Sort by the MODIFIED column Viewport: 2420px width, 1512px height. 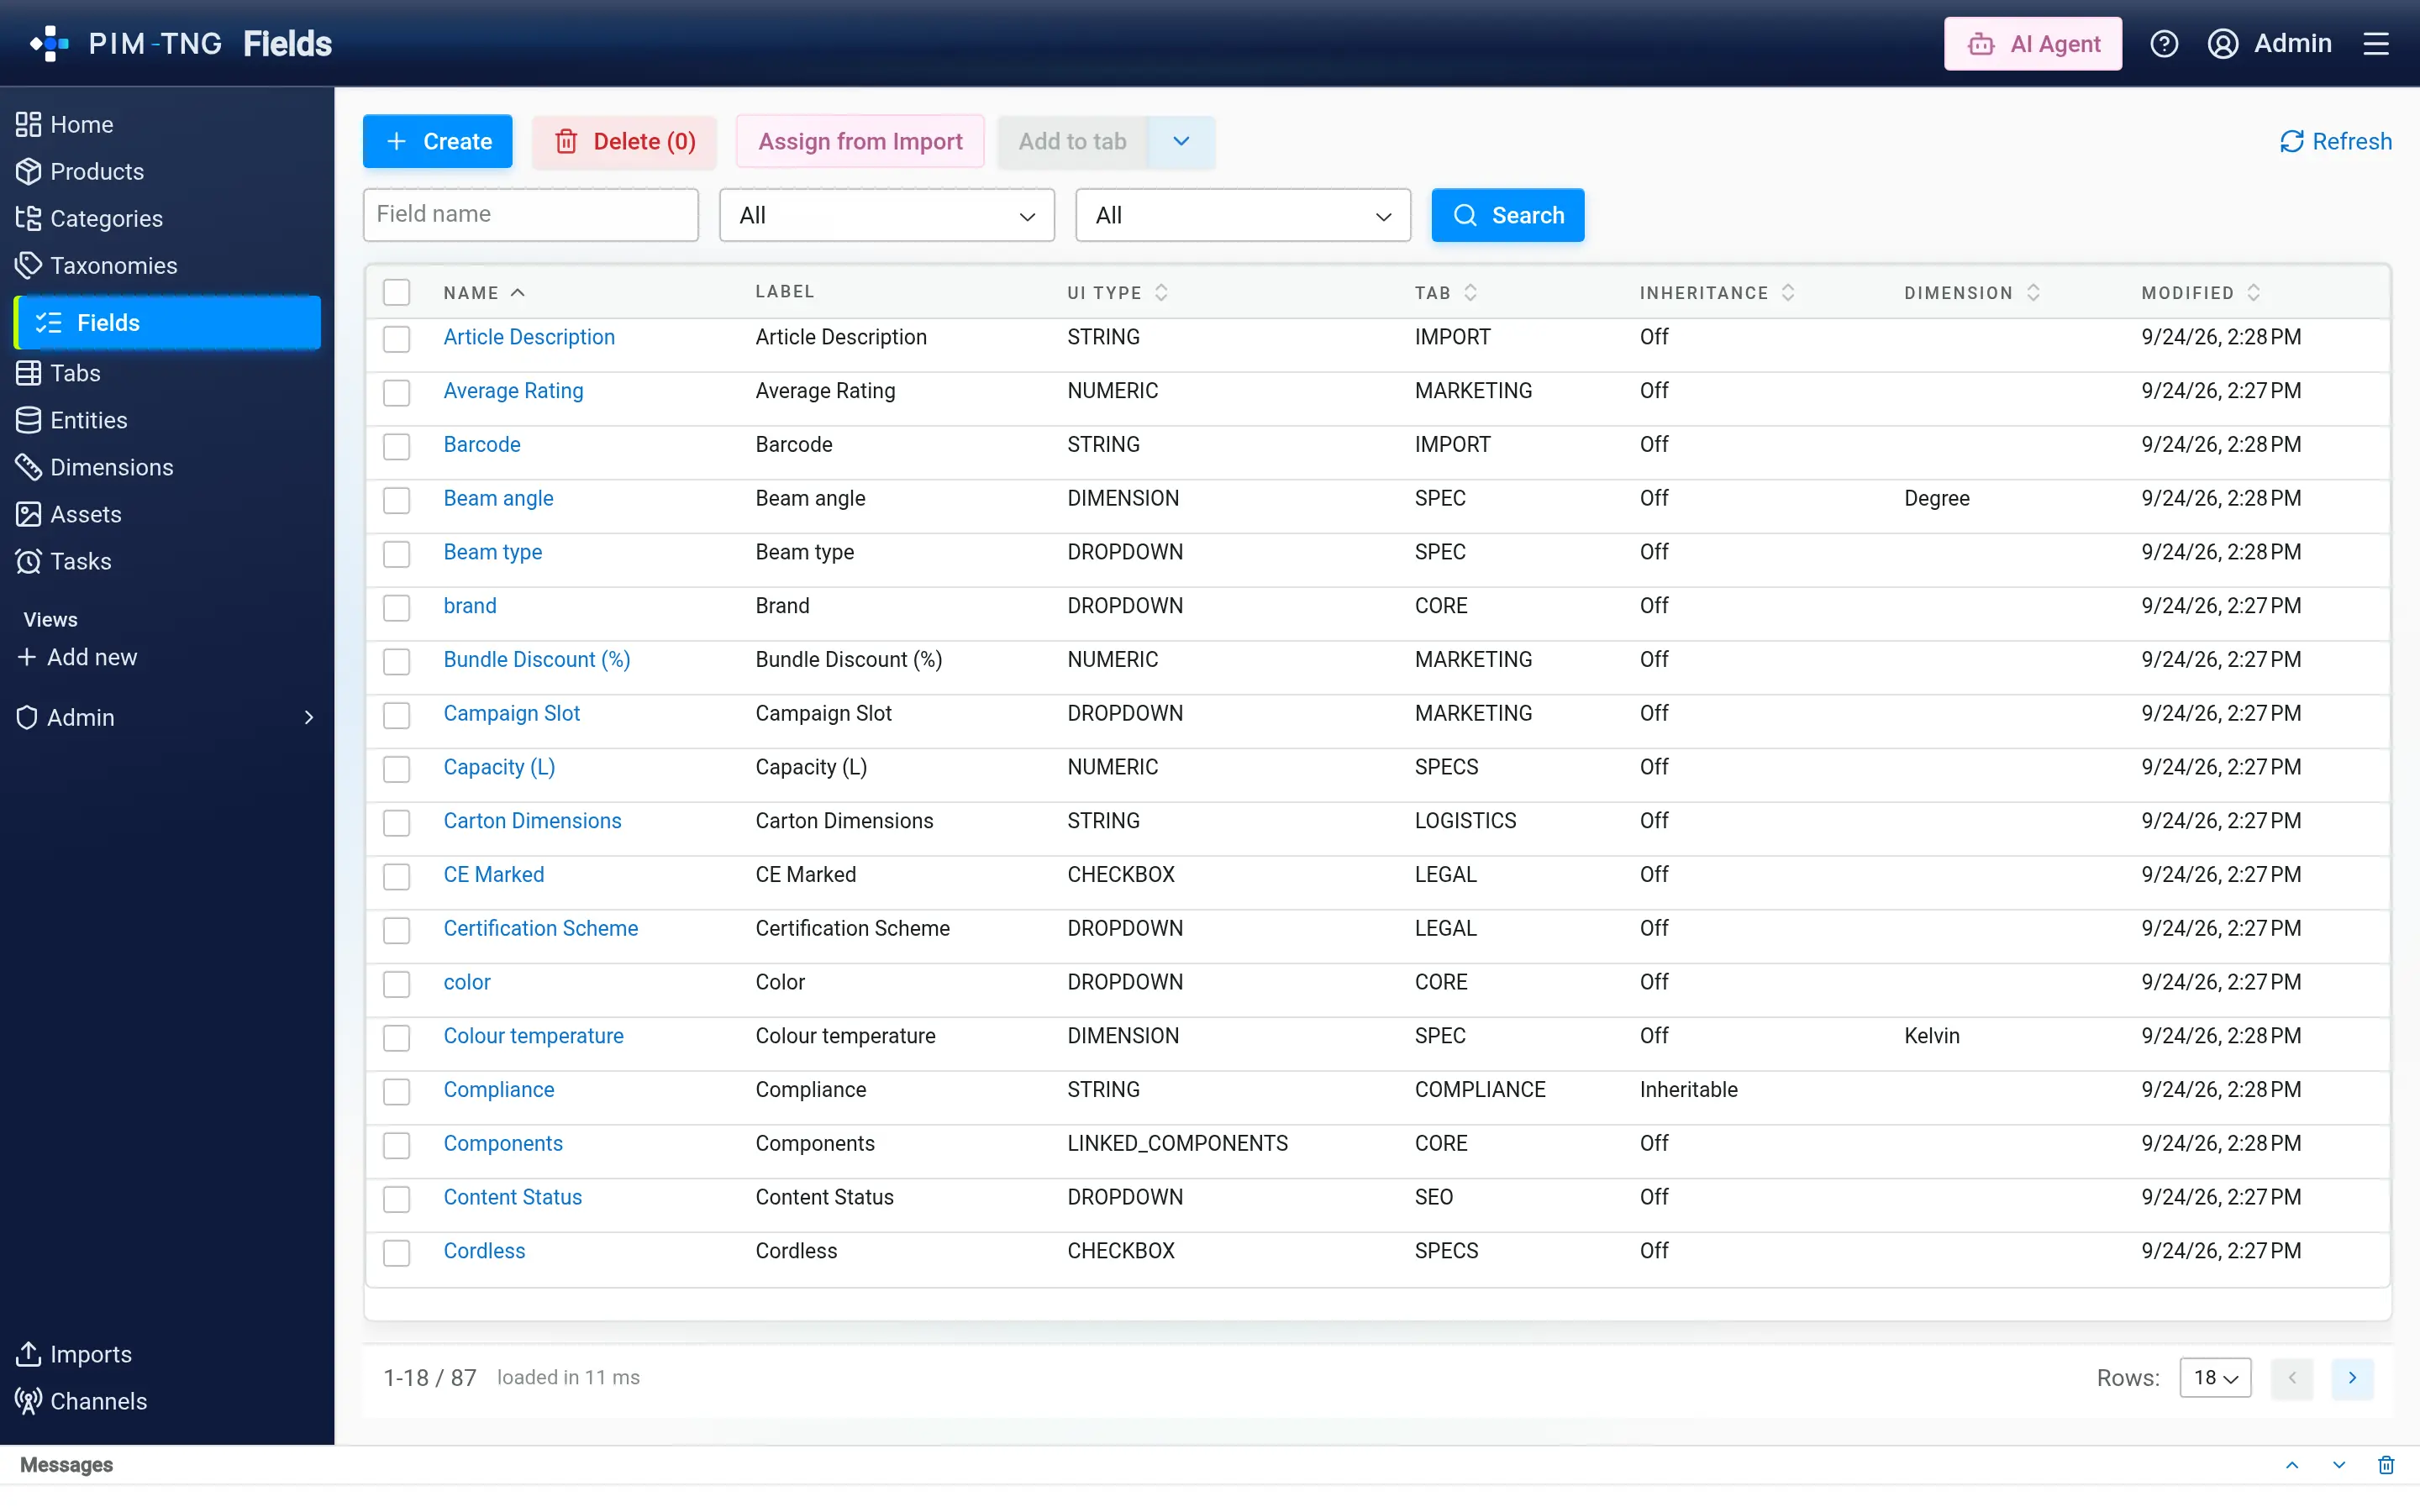(2200, 293)
